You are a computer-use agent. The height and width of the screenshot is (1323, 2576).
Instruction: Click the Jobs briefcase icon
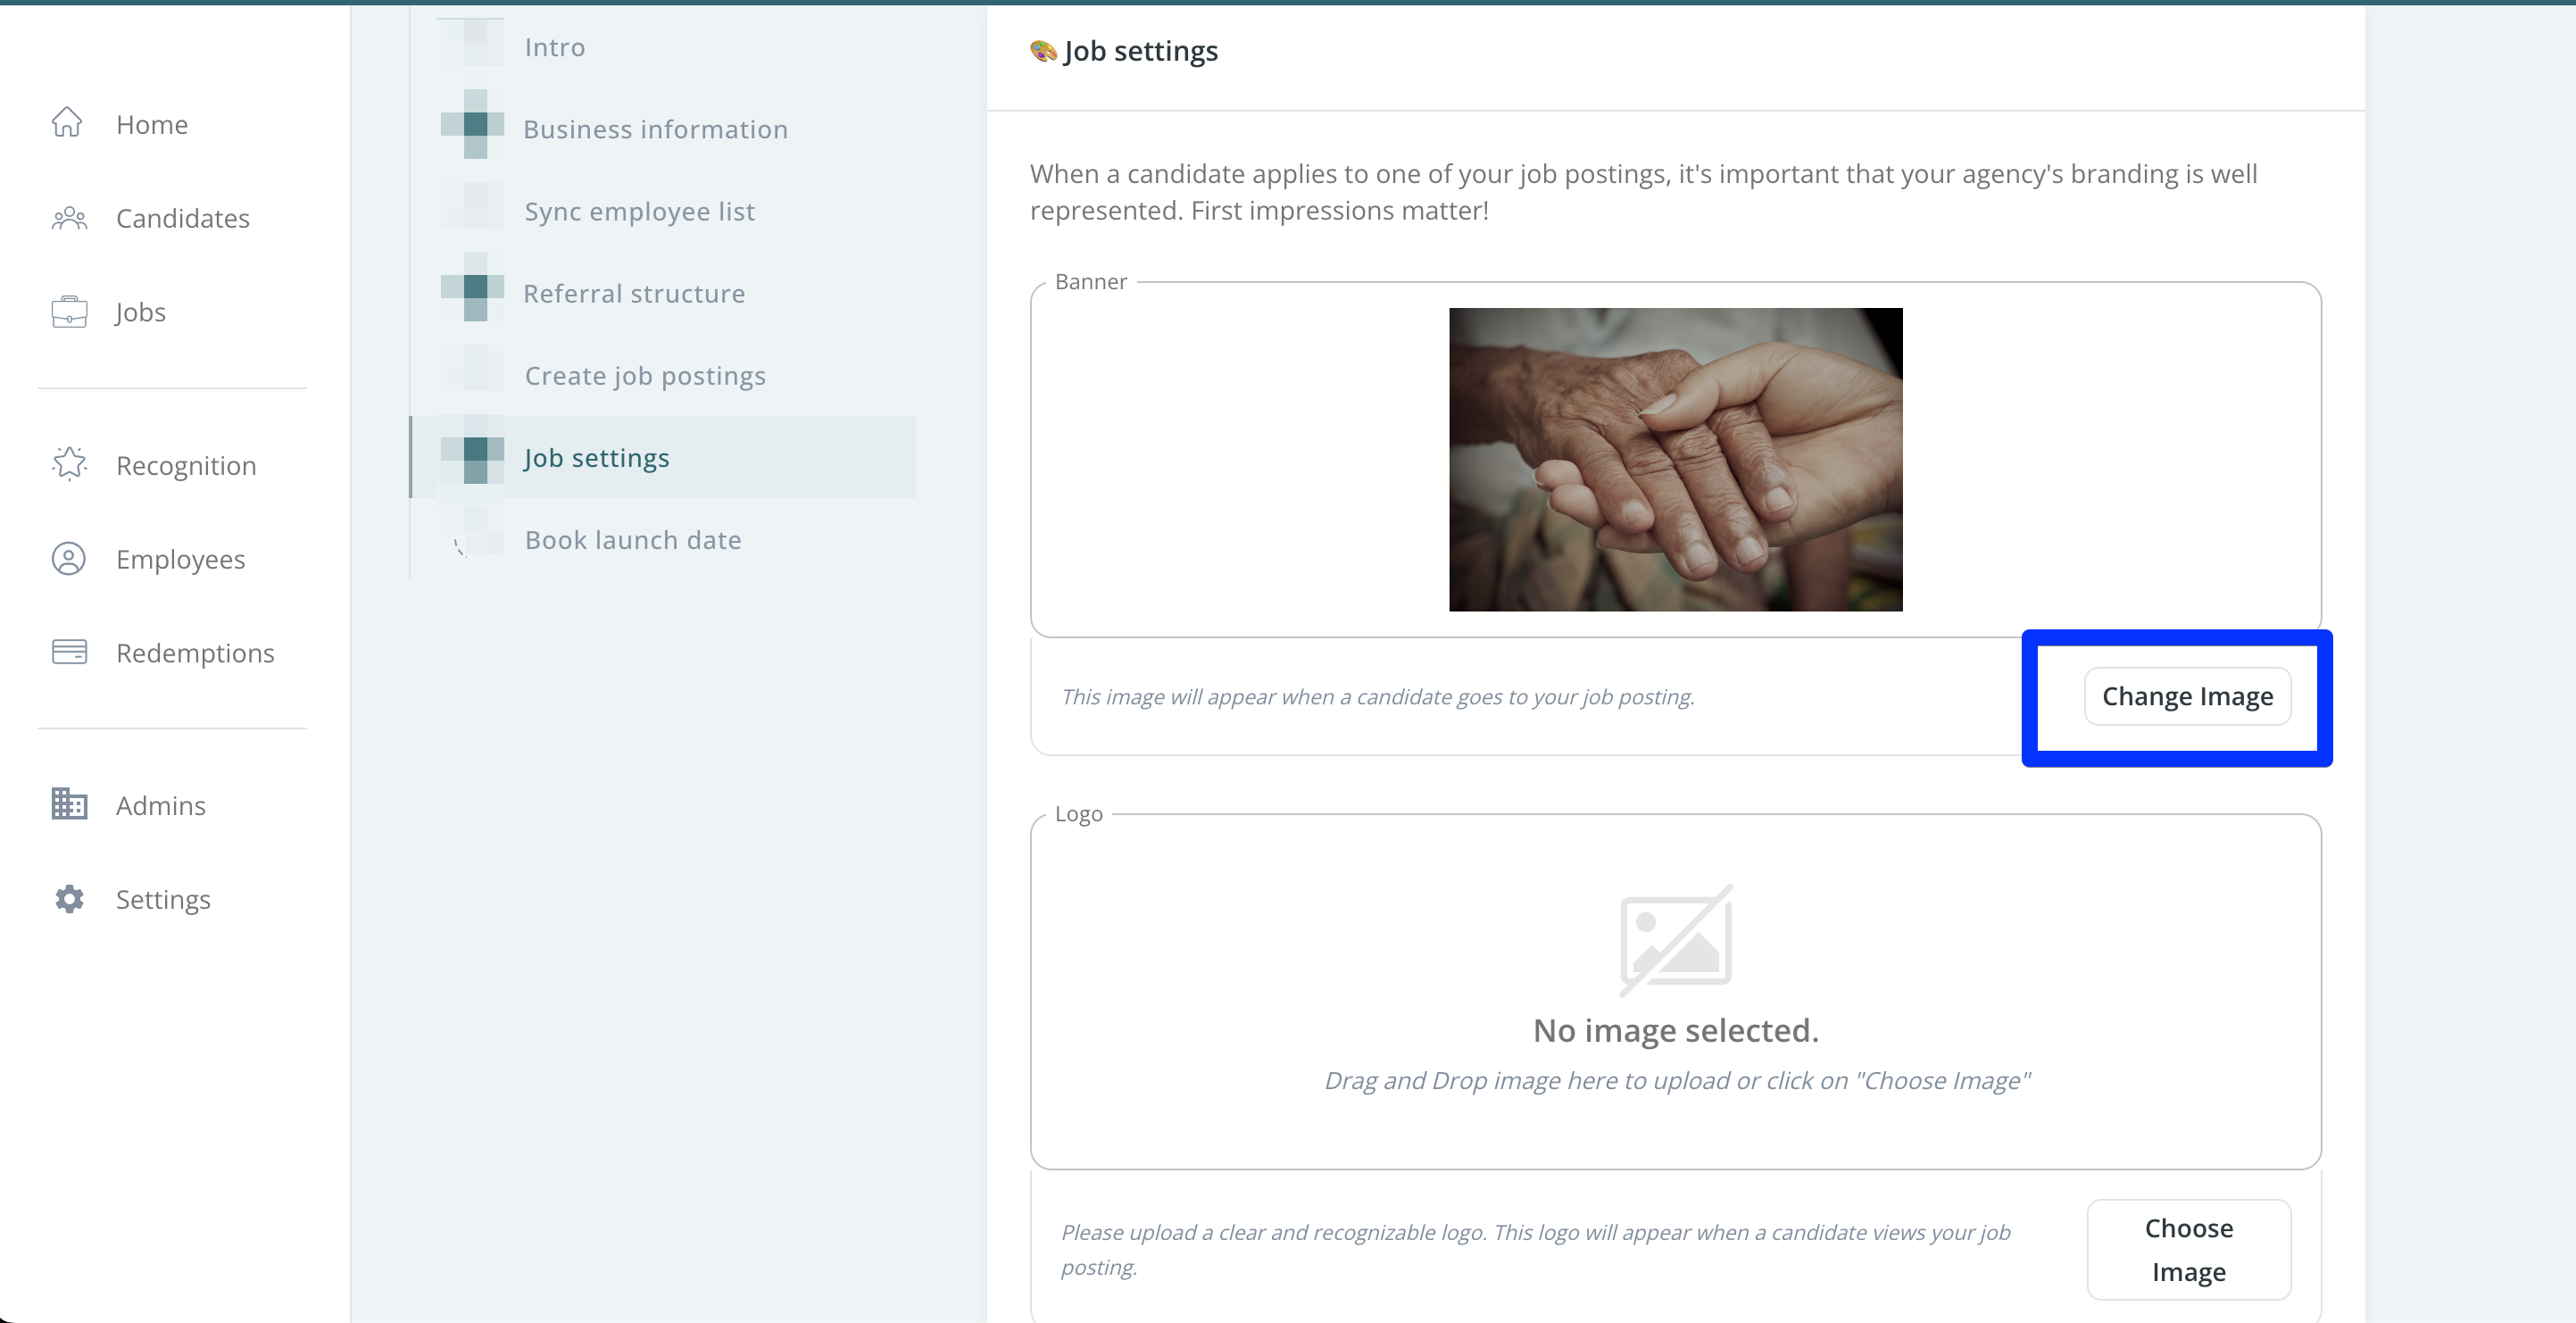pos(69,312)
